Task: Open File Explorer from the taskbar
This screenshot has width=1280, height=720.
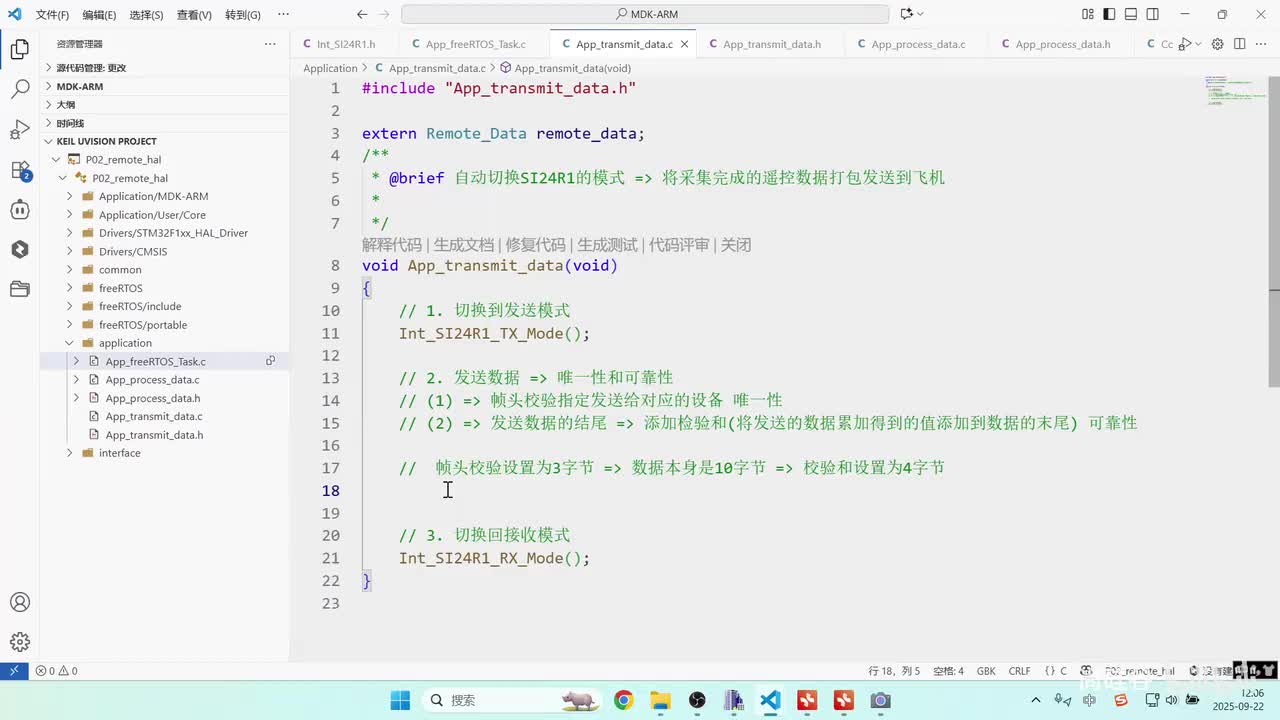Action: point(660,700)
